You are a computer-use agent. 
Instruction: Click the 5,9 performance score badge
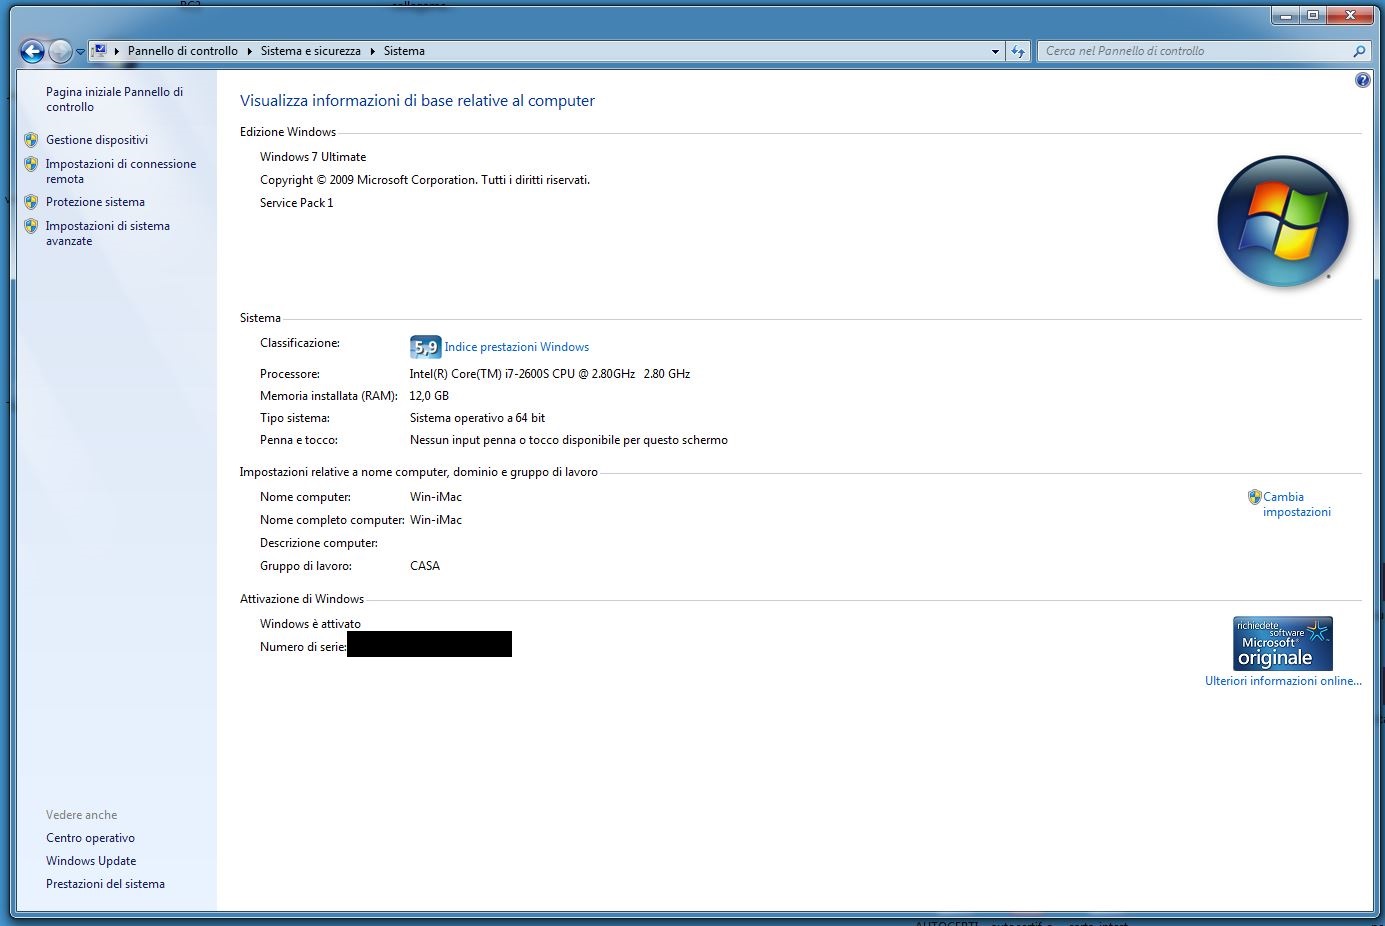click(x=425, y=347)
